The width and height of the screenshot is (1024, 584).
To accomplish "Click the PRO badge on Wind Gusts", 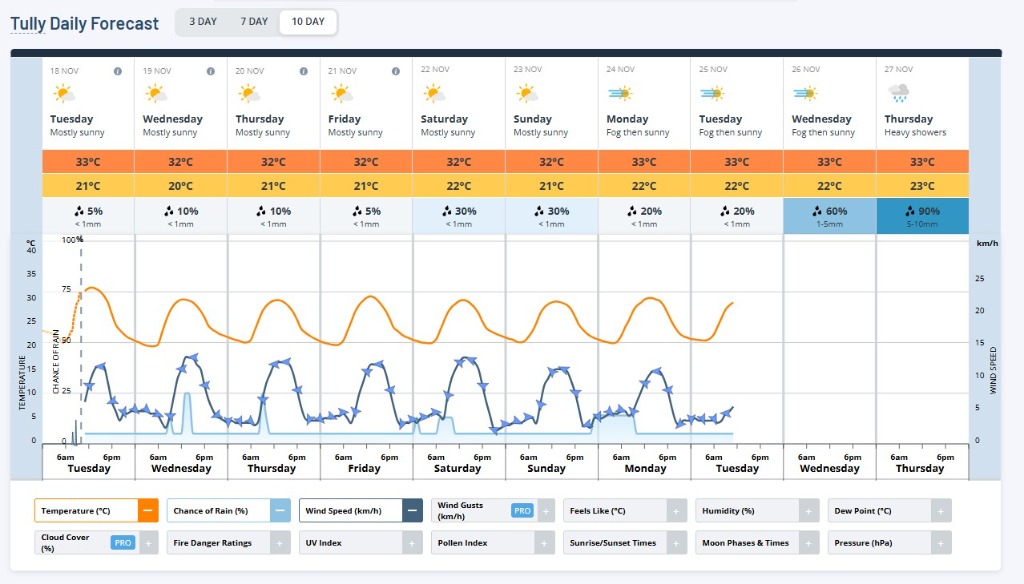I will tap(521, 511).
